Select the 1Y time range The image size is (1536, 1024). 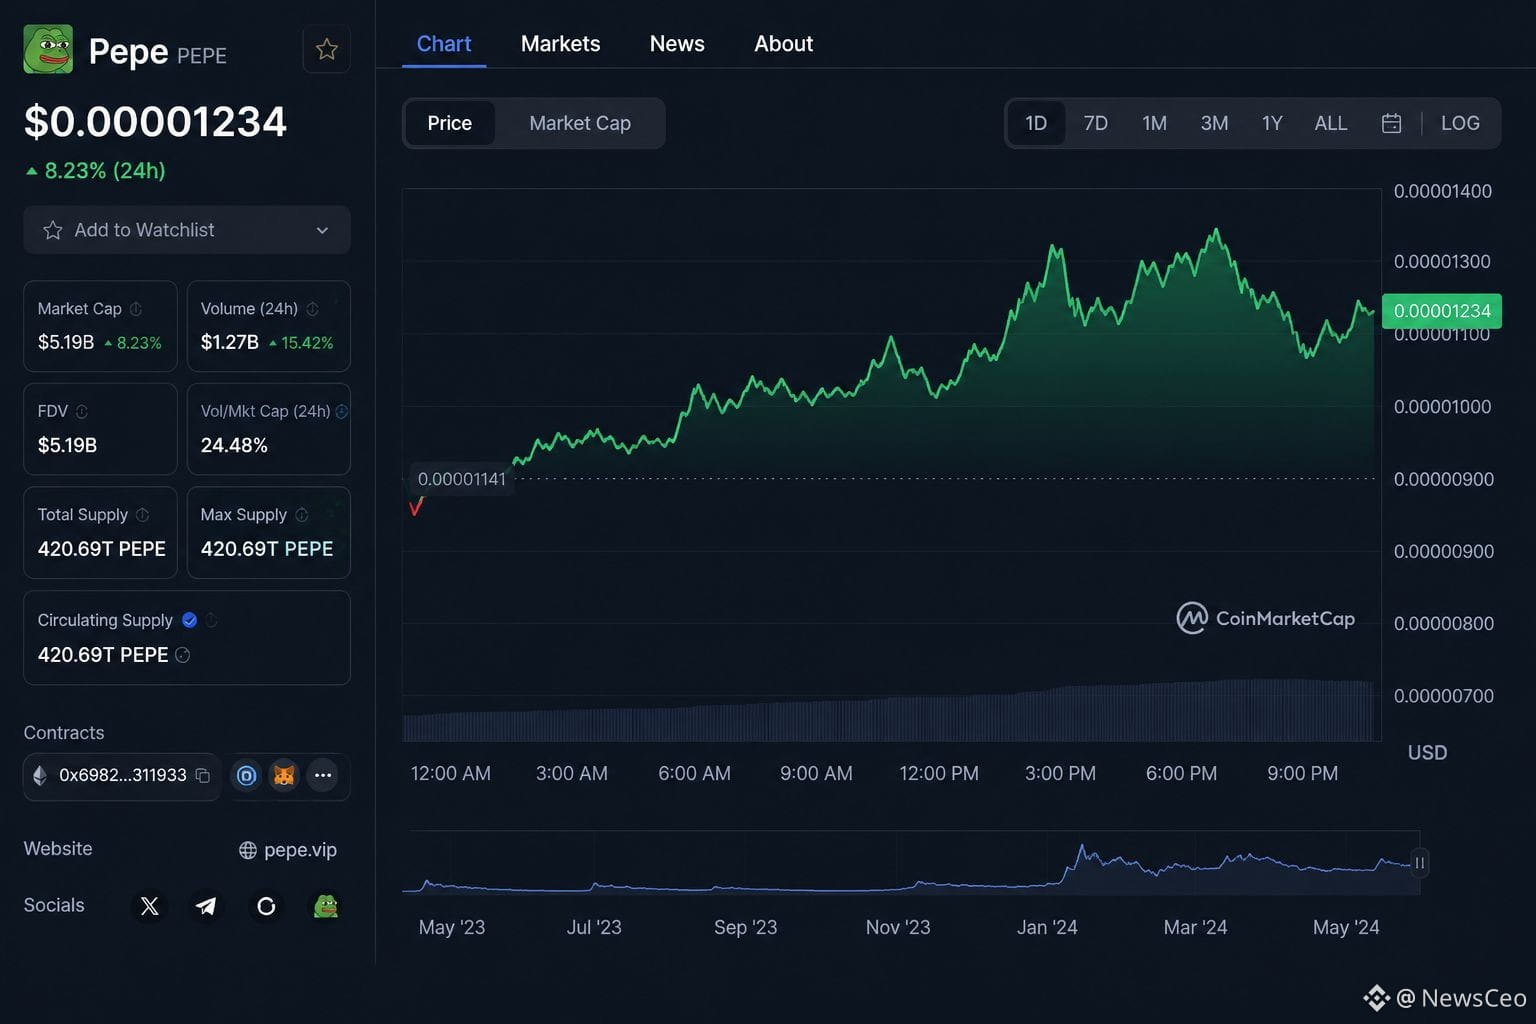tap(1272, 123)
